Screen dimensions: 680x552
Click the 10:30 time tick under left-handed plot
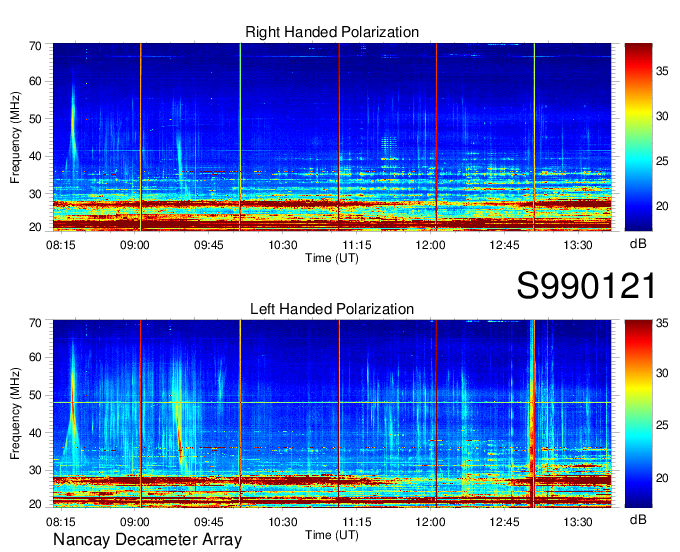[x=283, y=522]
